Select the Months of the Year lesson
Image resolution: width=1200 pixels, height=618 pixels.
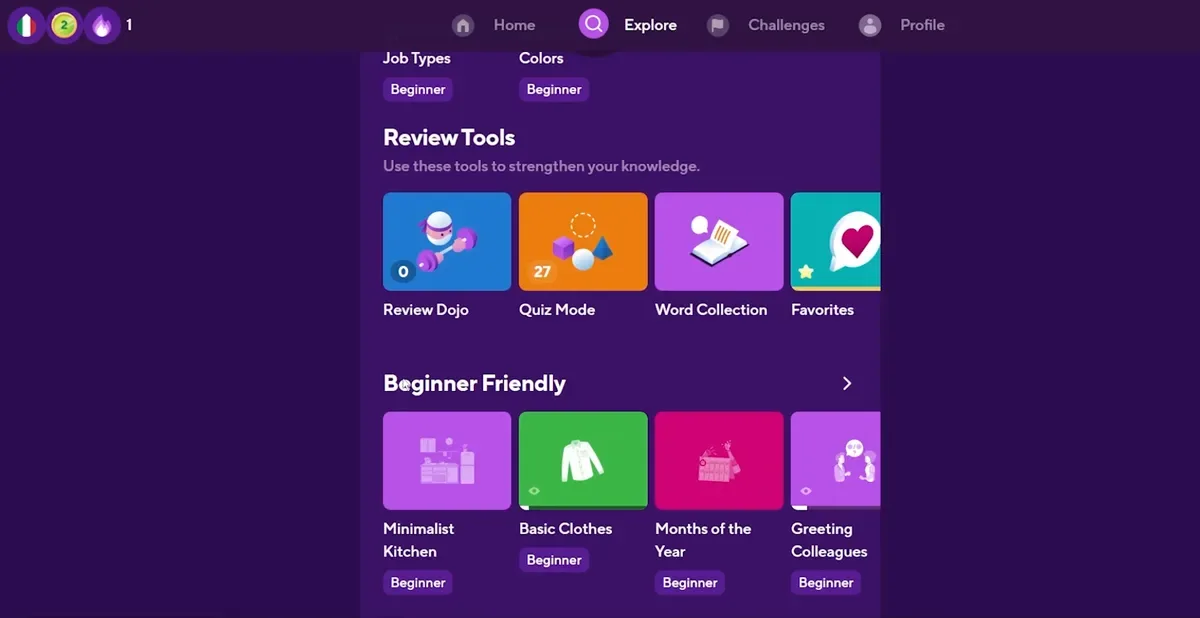(719, 461)
